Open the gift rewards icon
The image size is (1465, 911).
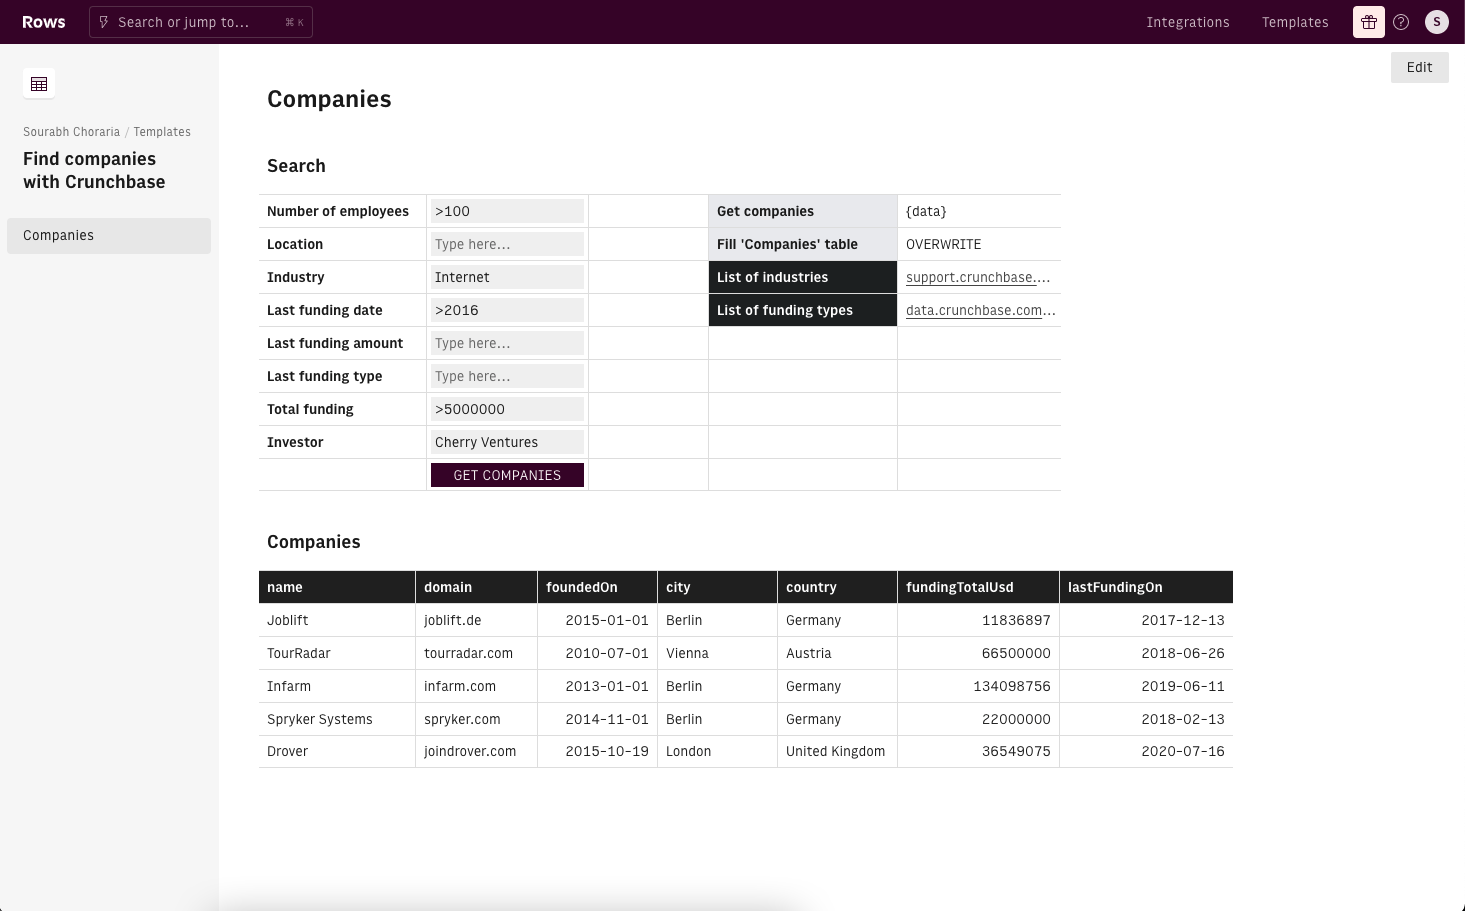pos(1369,22)
